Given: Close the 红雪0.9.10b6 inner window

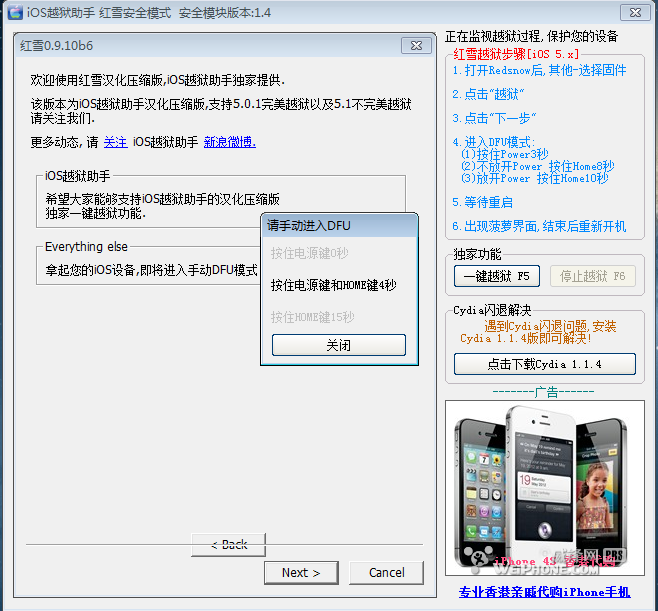Looking at the screenshot, I should (416, 45).
